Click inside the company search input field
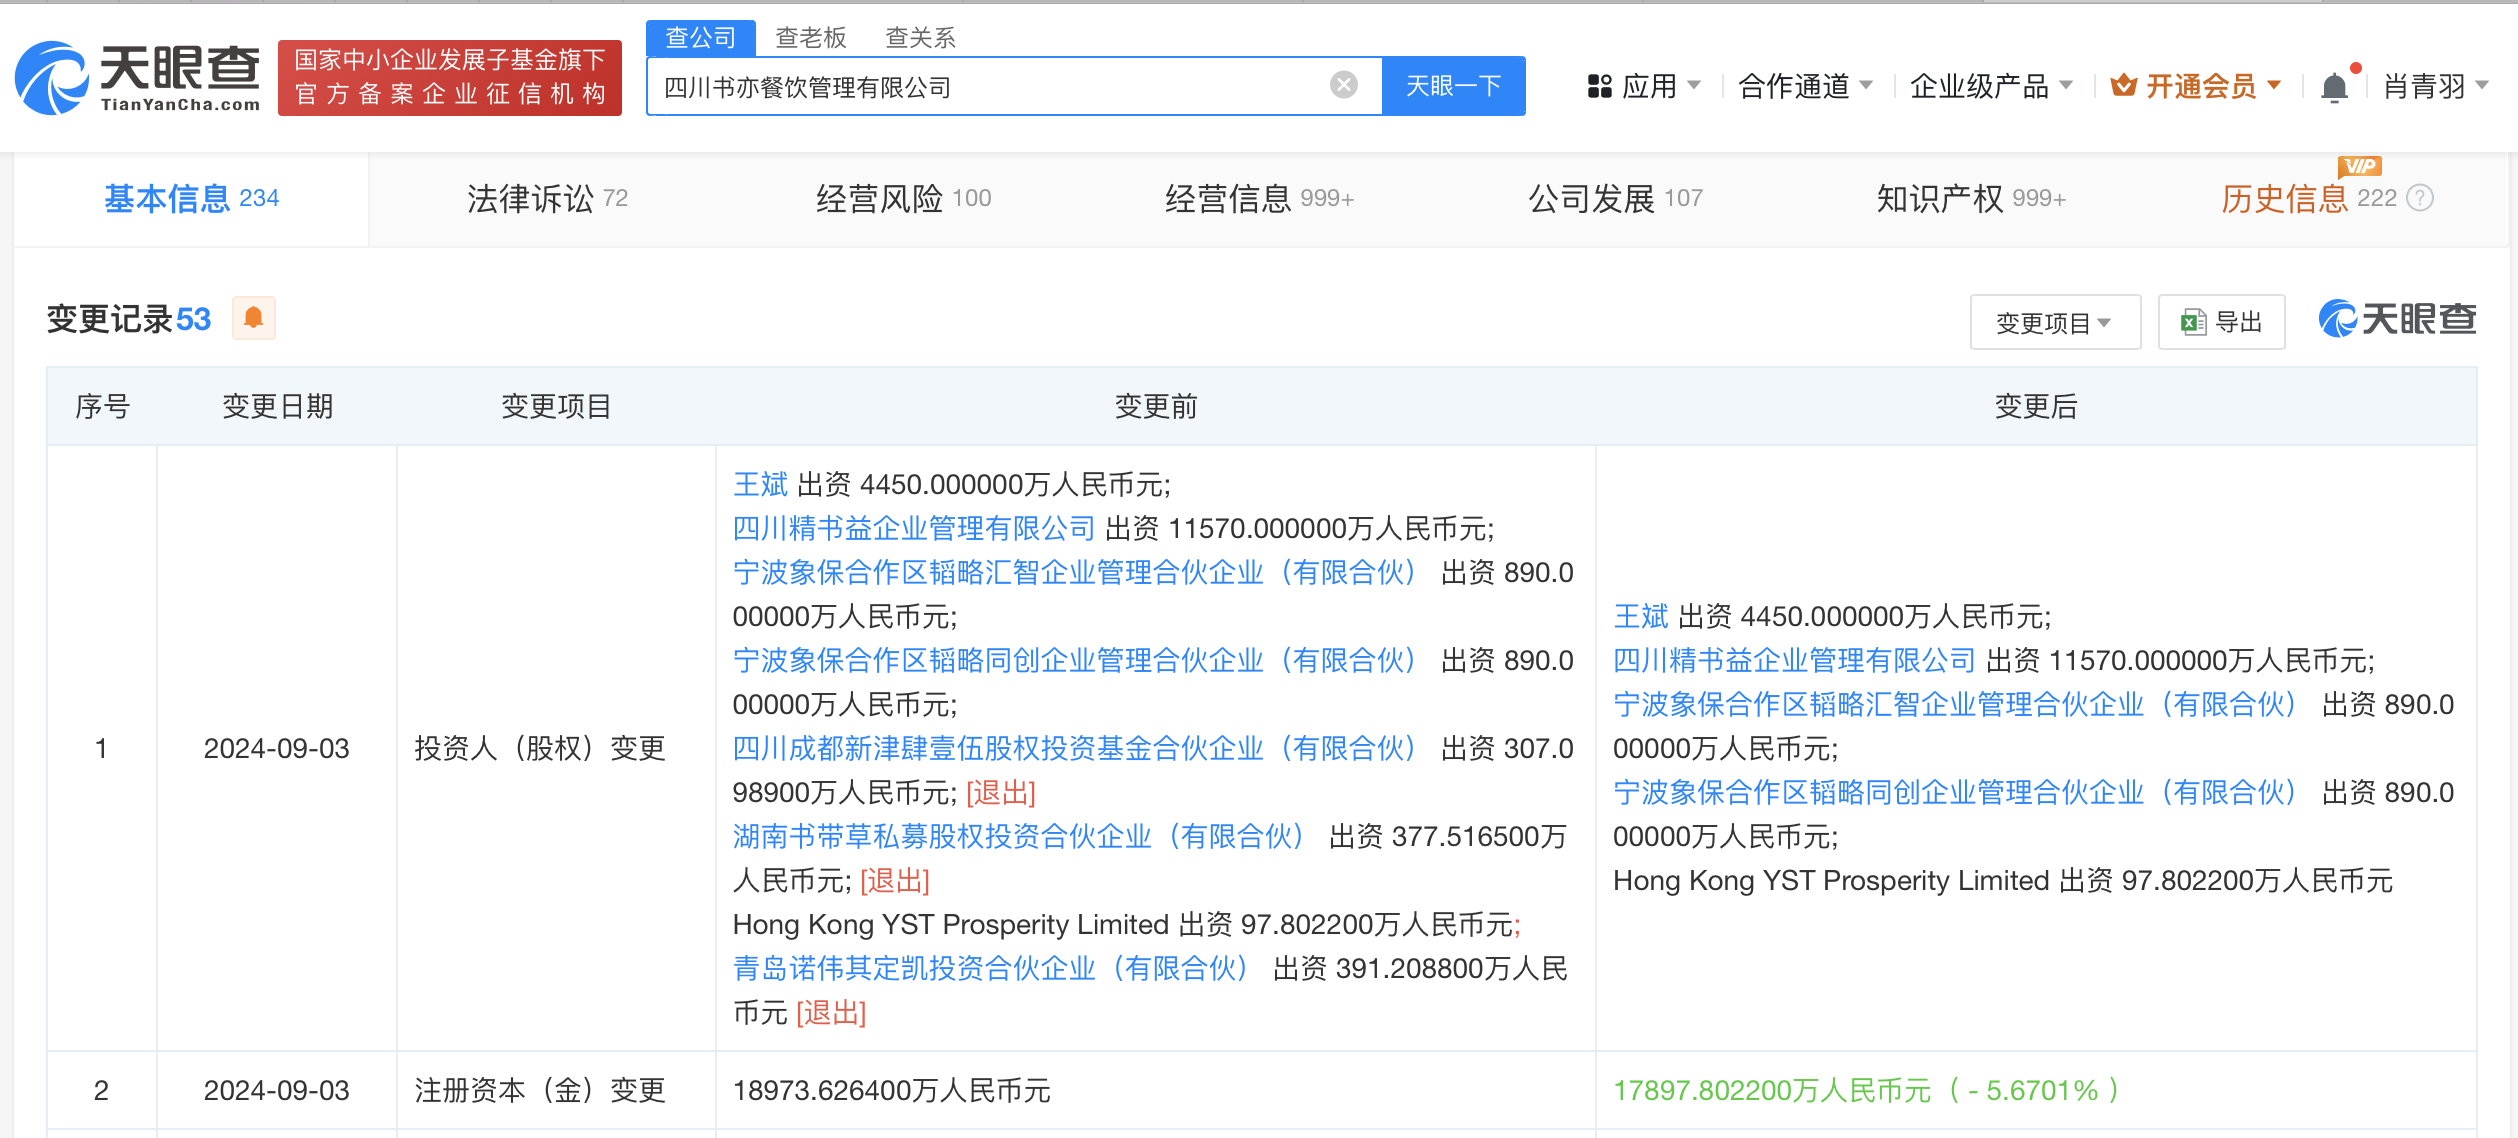The height and width of the screenshot is (1138, 2518). (1000, 86)
